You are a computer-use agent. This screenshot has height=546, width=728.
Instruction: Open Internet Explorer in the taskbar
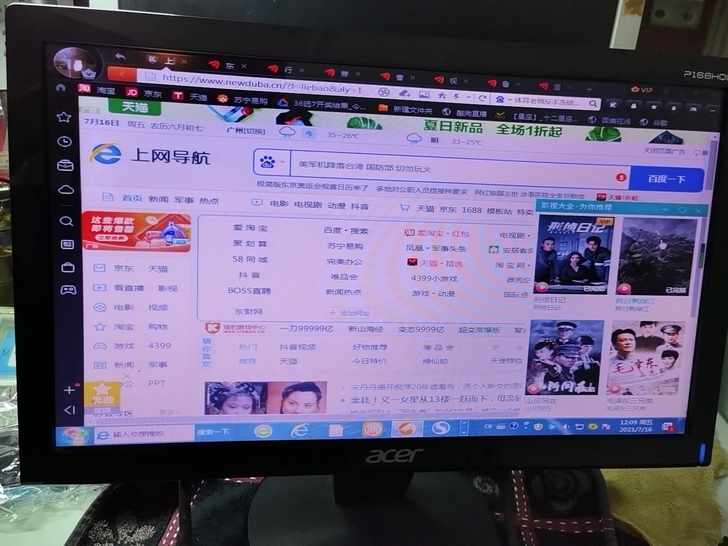coord(299,430)
